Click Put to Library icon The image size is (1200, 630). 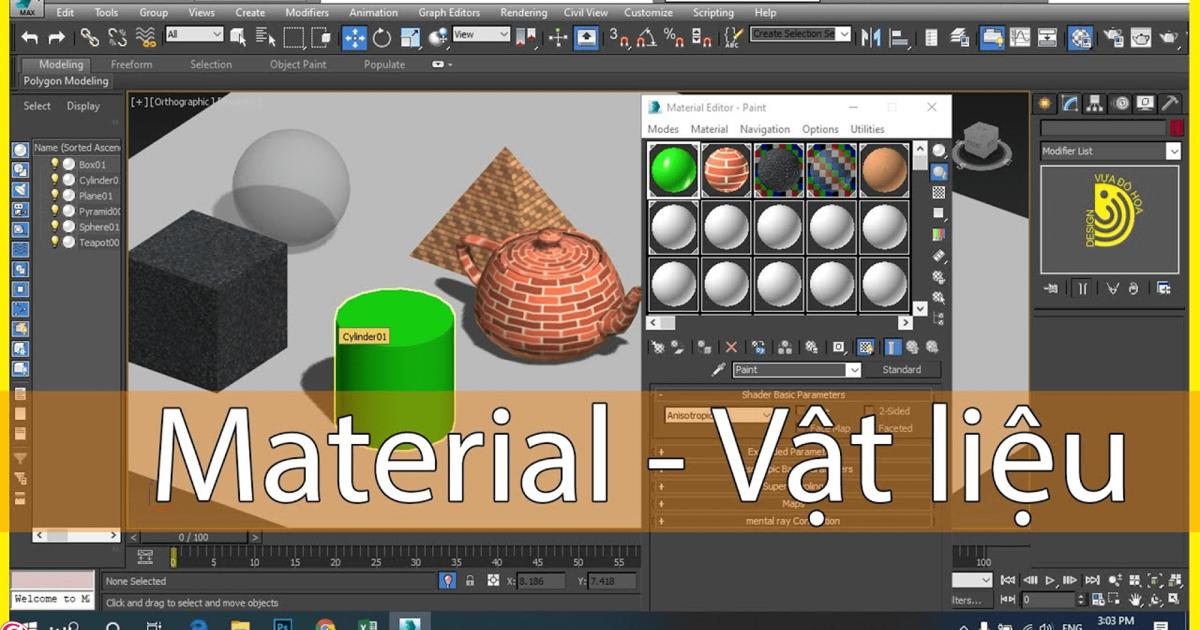811,347
